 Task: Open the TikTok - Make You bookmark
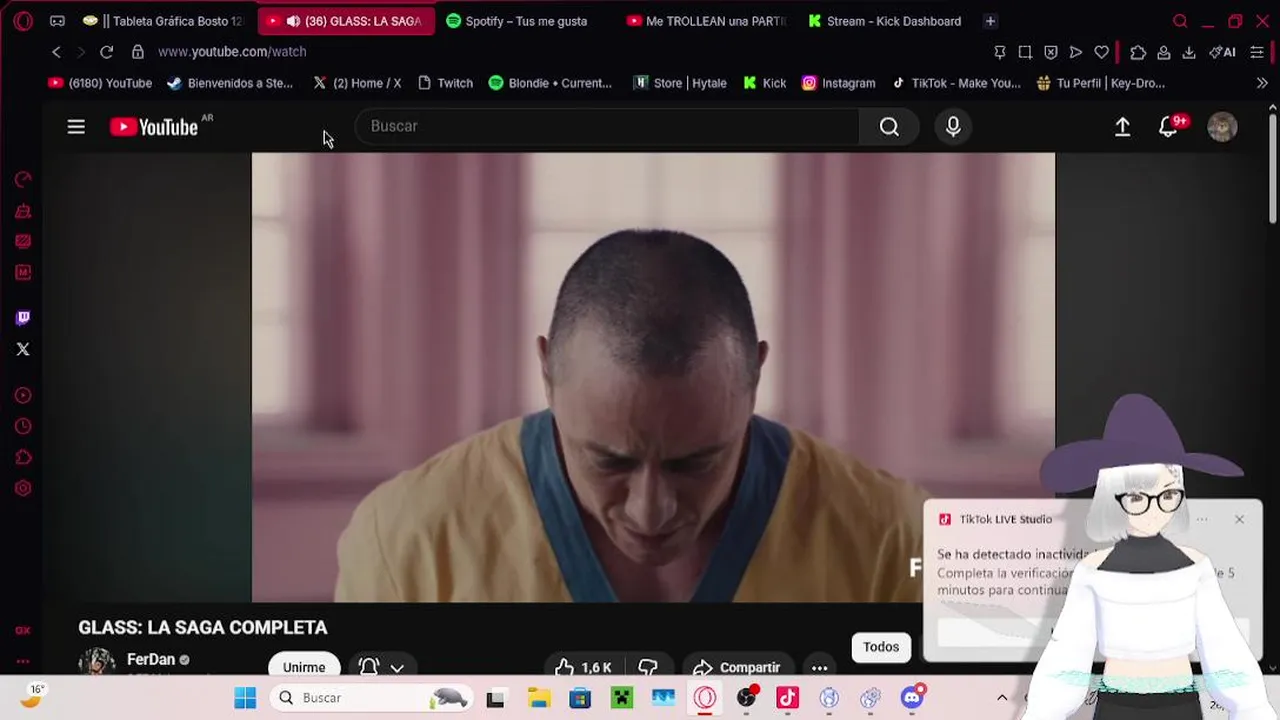(956, 83)
